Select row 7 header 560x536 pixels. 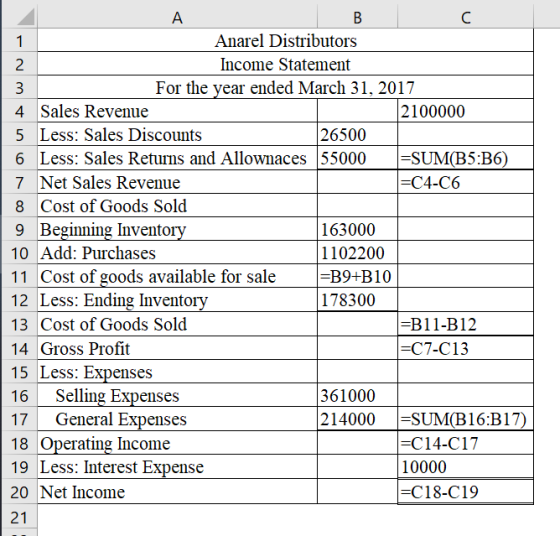(19, 182)
